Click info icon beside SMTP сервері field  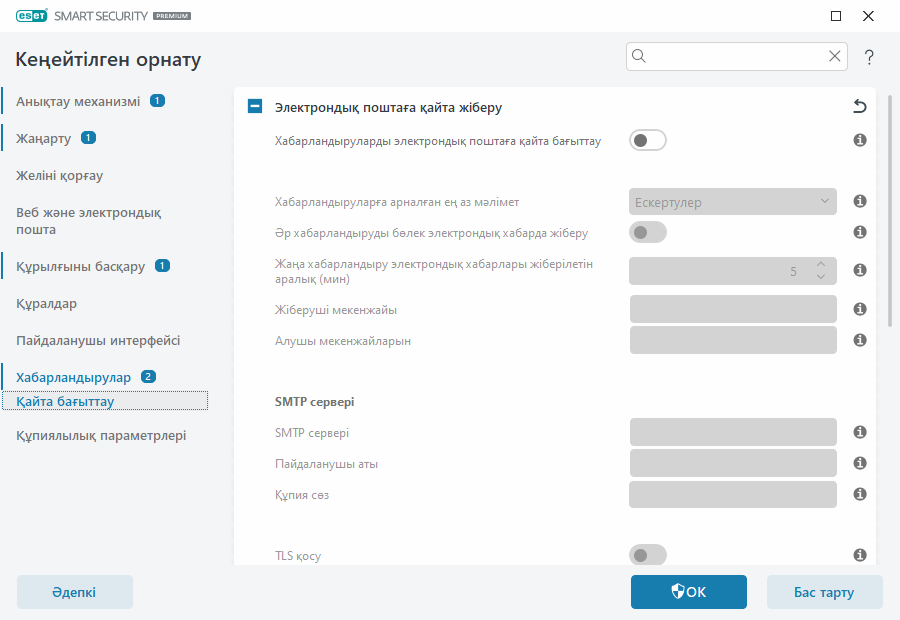coord(859,432)
